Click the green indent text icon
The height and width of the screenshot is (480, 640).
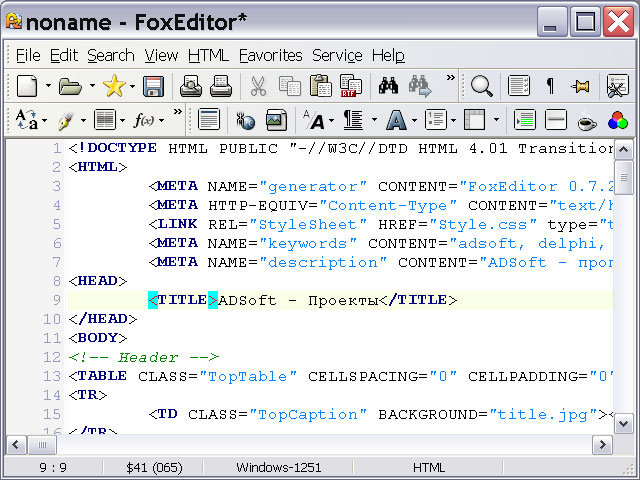pos(524,120)
